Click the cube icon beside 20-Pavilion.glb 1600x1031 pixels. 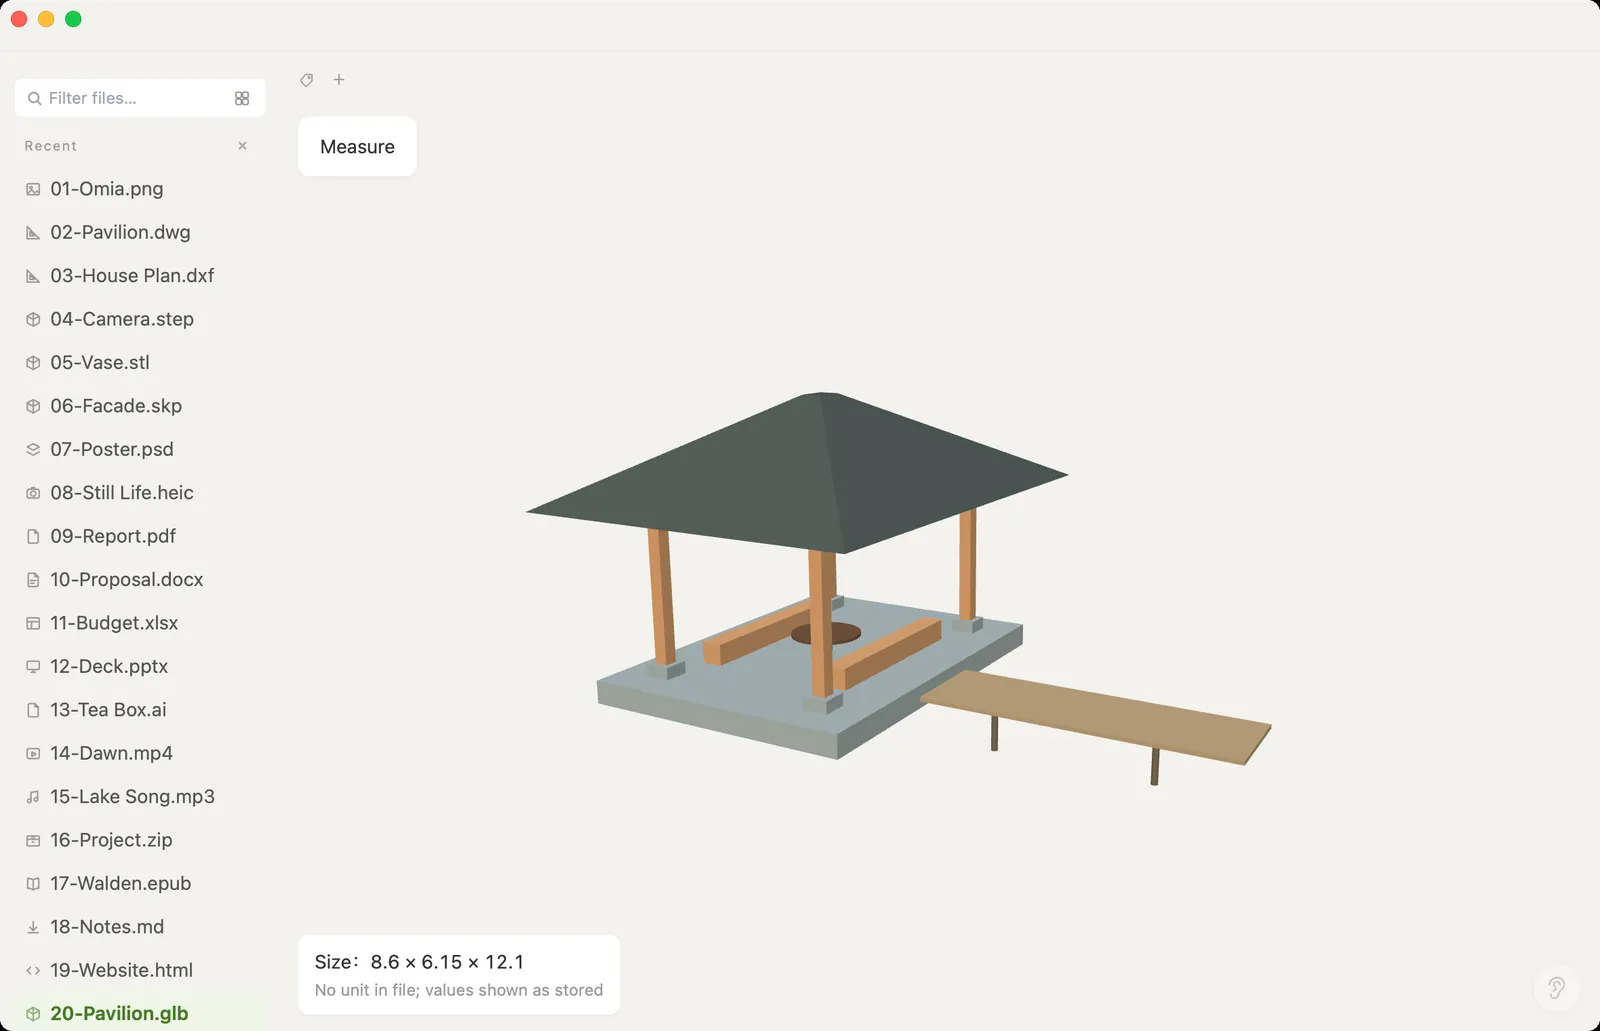(33, 1014)
